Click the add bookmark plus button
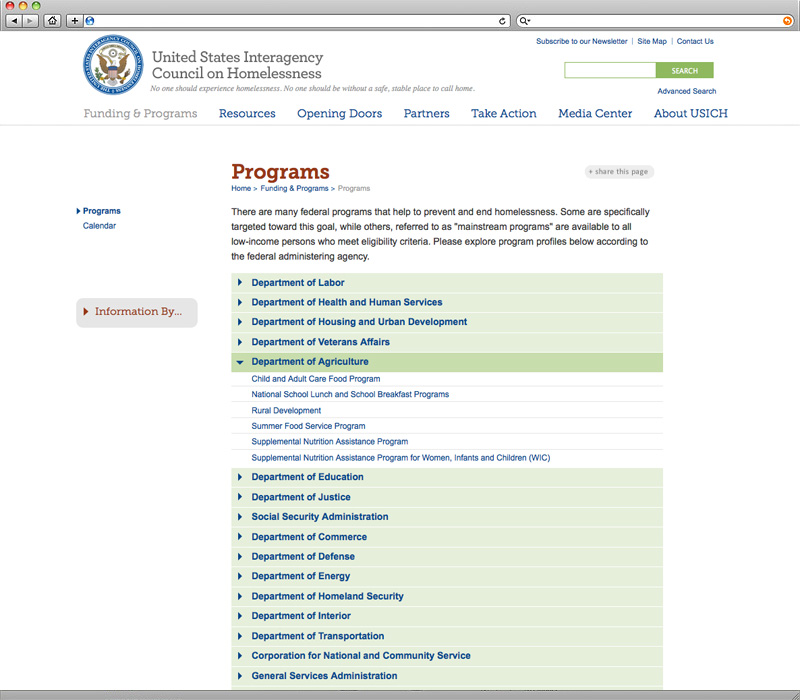This screenshot has width=800, height=700. tap(74, 21)
